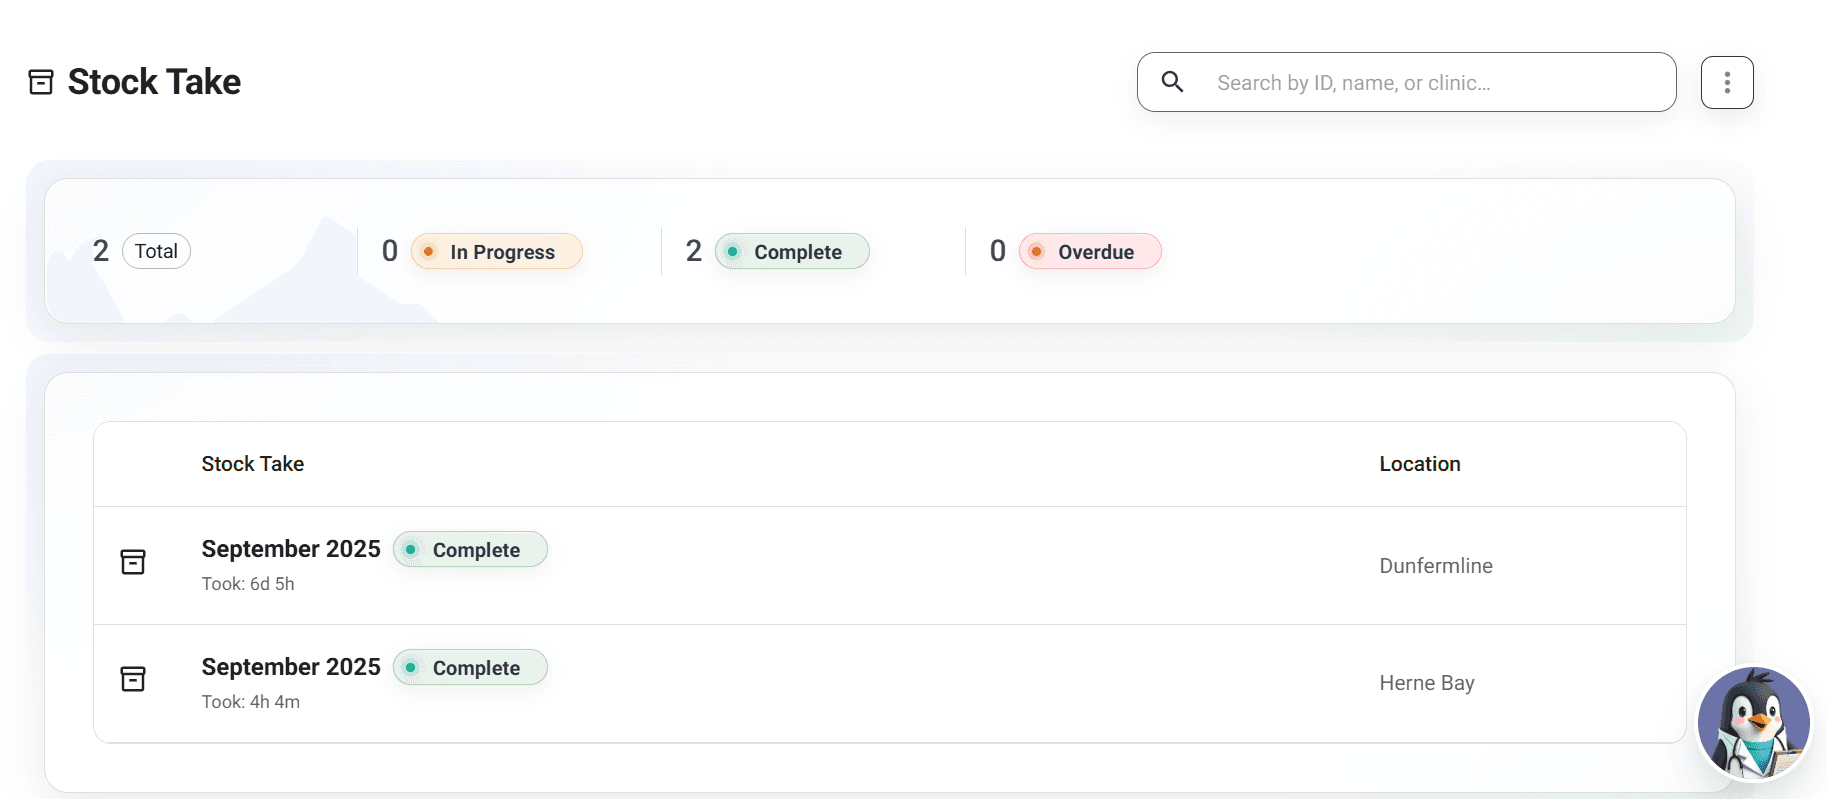
Task: Open the Herne Bay September 2025 stock take
Action: click(291, 667)
